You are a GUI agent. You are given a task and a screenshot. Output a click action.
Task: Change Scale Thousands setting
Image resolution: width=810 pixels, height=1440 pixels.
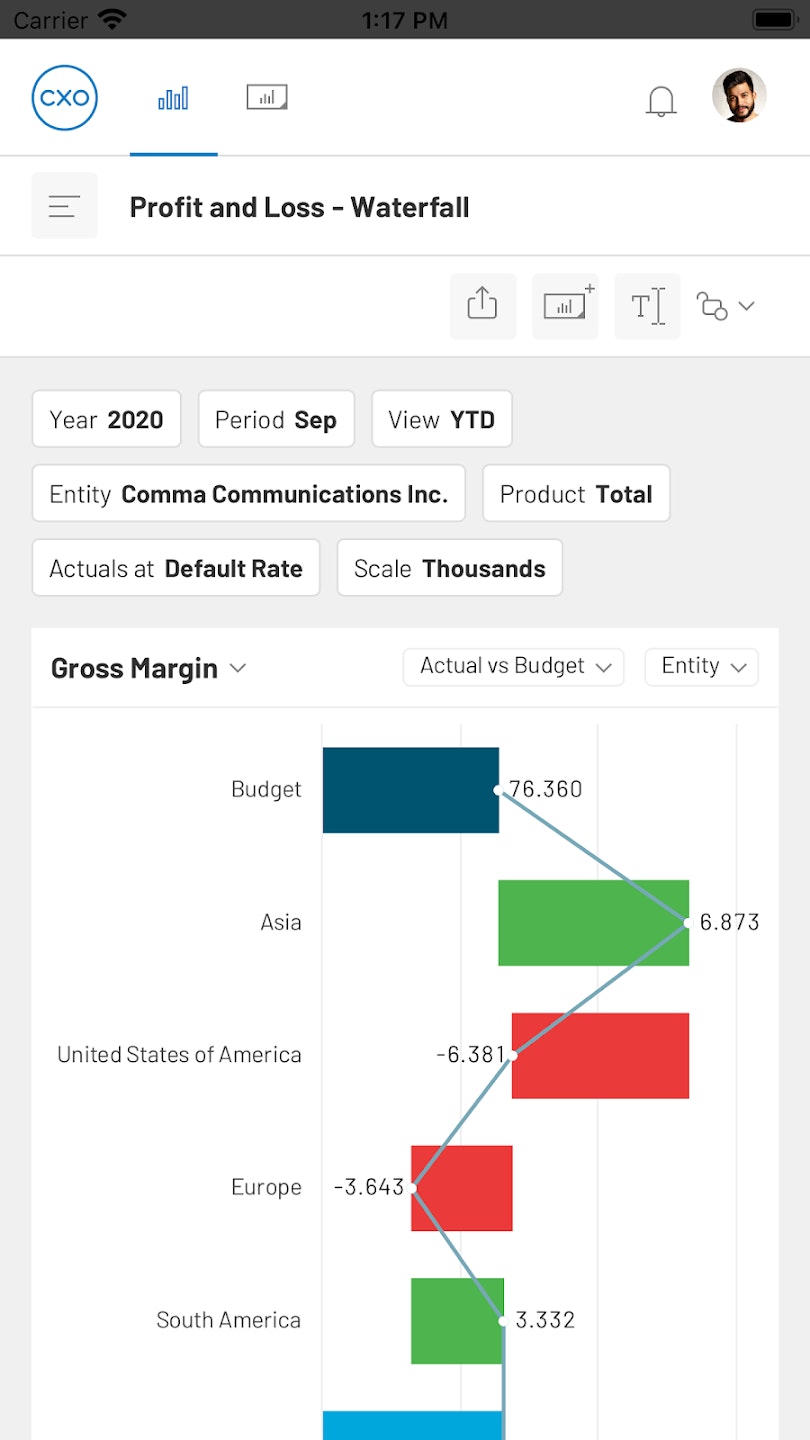tap(449, 568)
